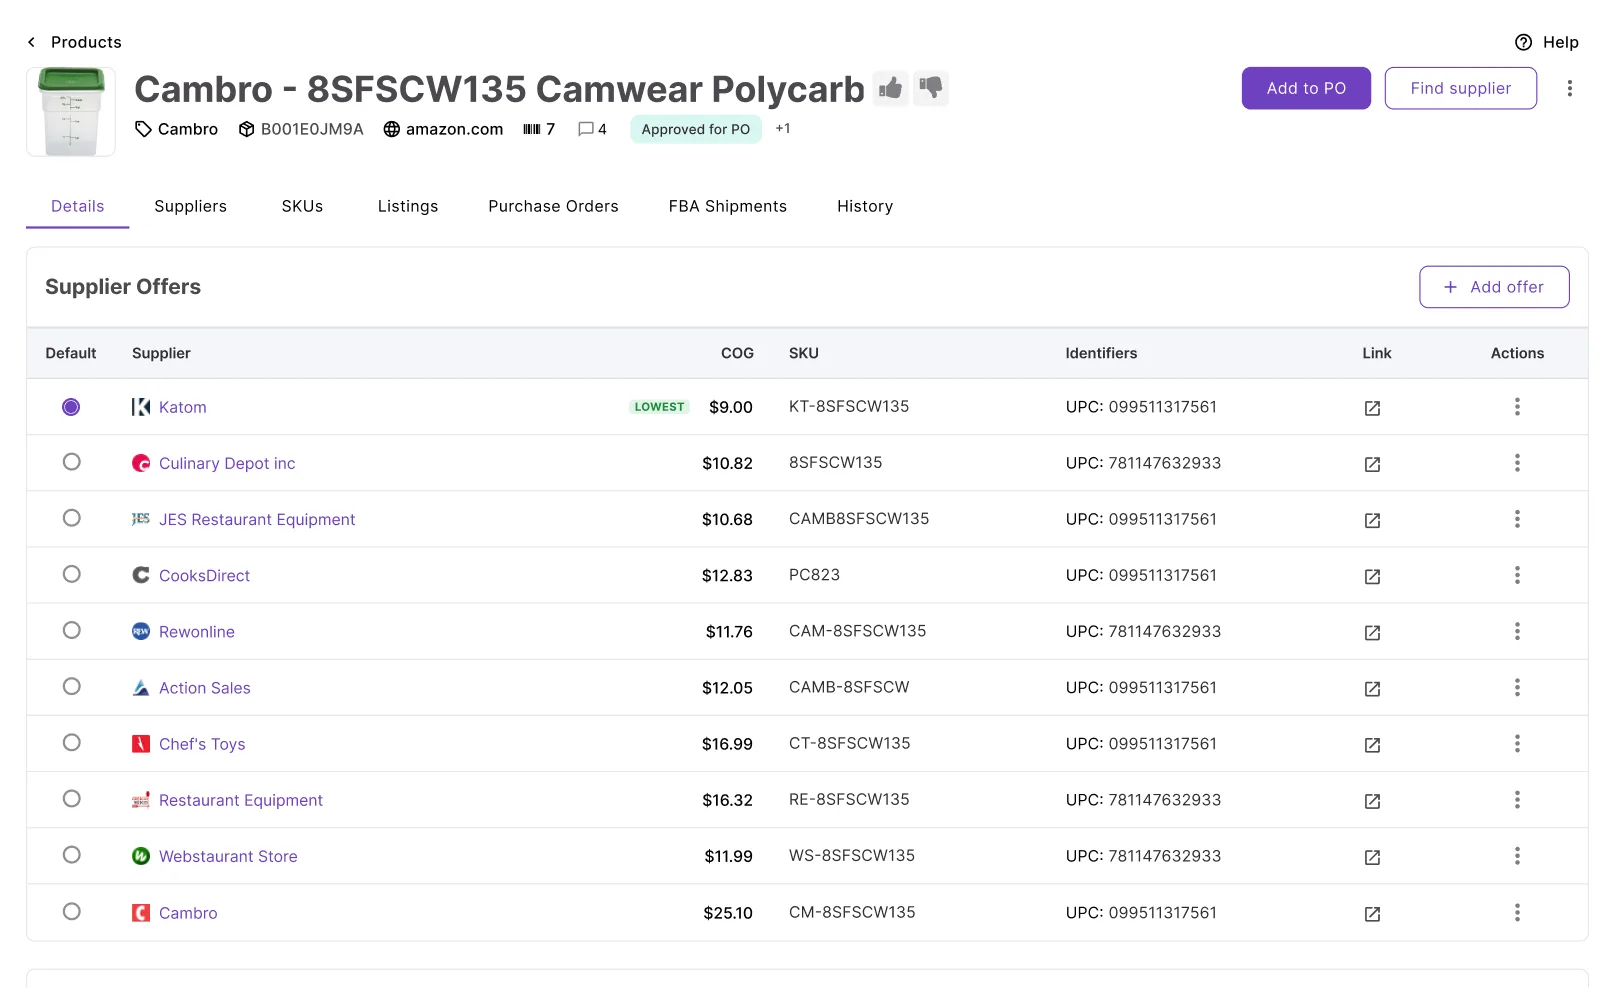Open Webstaurant Store supplier link
The height and width of the screenshot is (988, 1616).
228,856
